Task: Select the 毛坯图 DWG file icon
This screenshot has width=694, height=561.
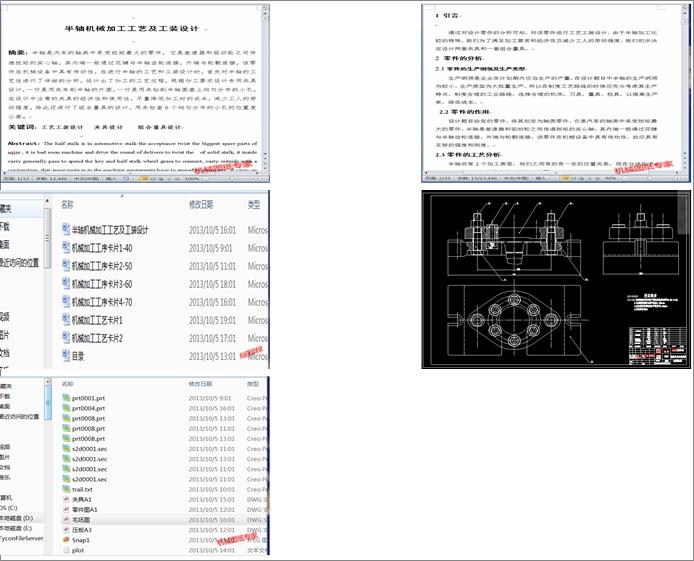Action: 66,520
